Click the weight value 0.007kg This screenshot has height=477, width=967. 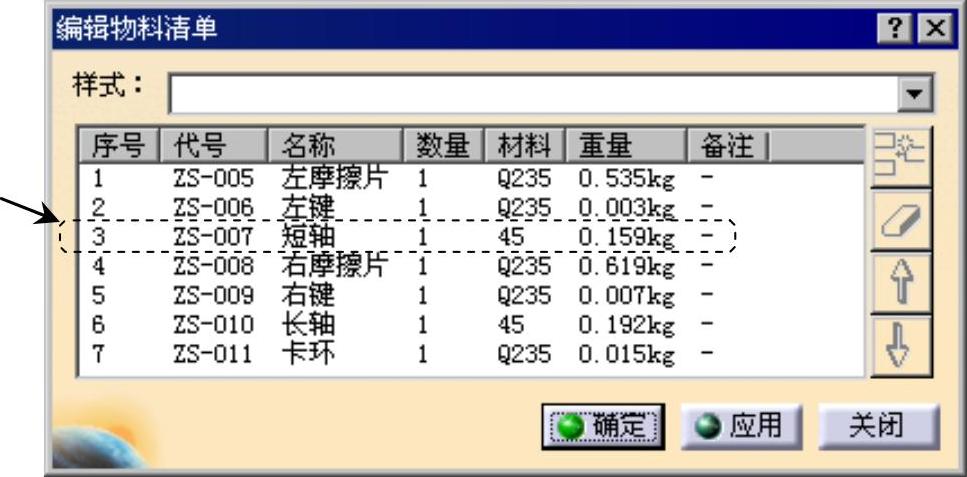[x=627, y=296]
